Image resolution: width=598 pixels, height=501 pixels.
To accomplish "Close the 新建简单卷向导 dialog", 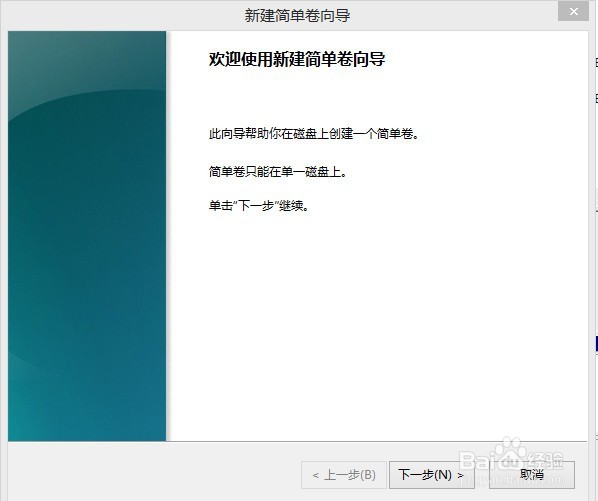I will (x=574, y=11).
